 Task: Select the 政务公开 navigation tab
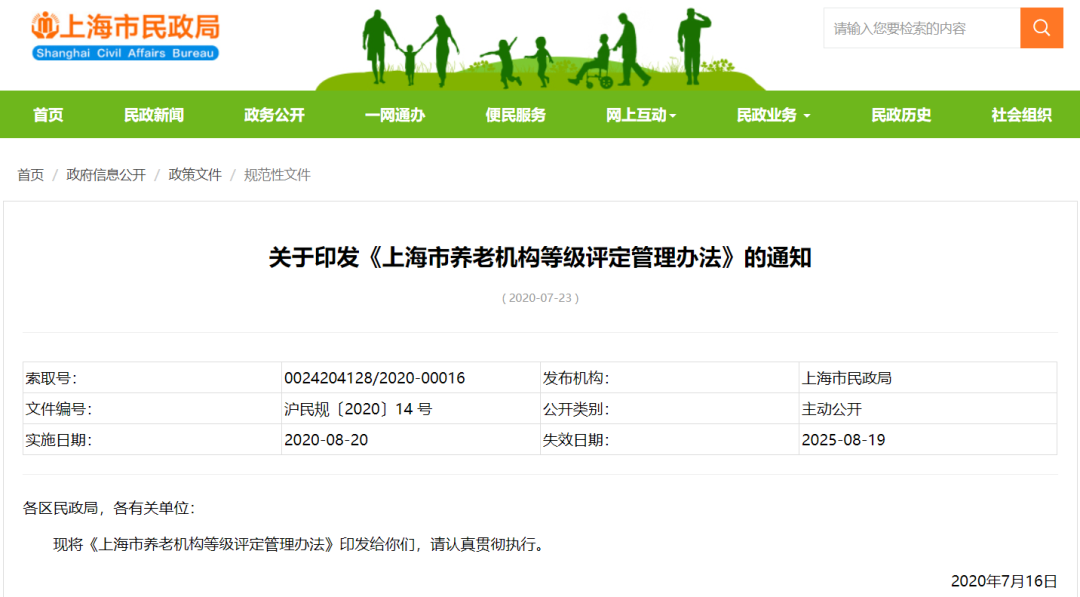point(274,115)
